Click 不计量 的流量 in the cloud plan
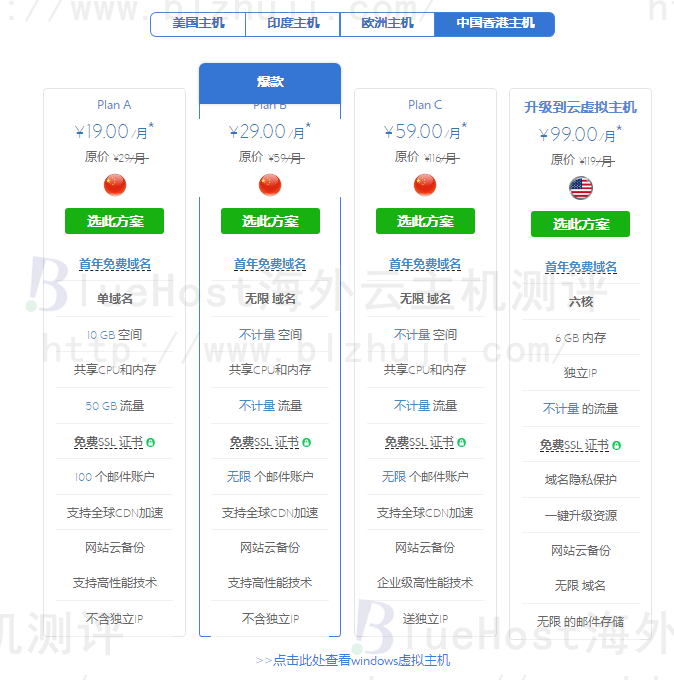The image size is (674, 680). pyautogui.click(x=580, y=409)
